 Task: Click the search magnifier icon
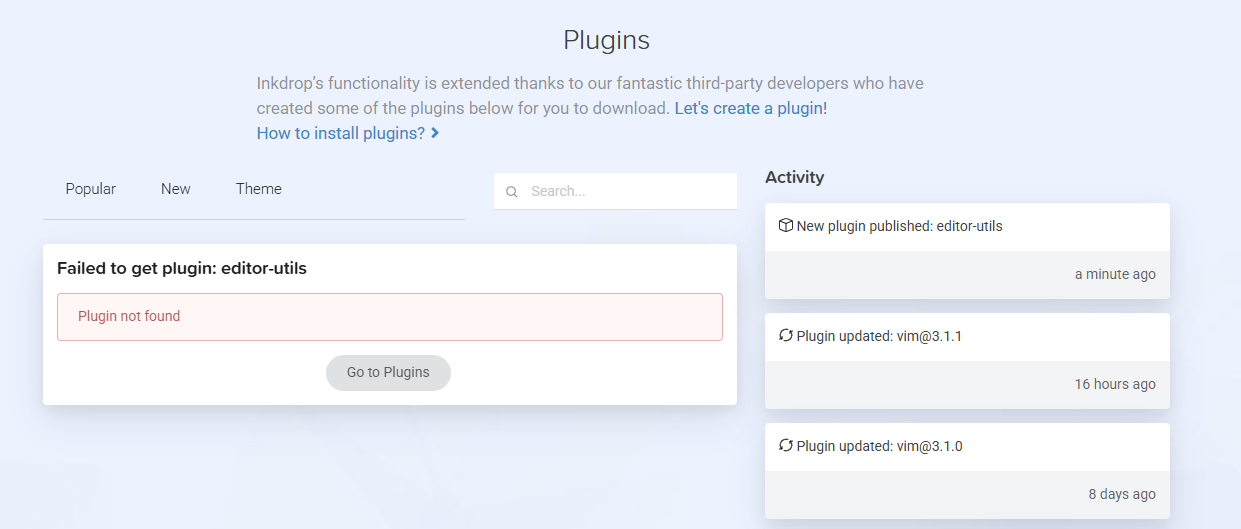[x=512, y=192]
